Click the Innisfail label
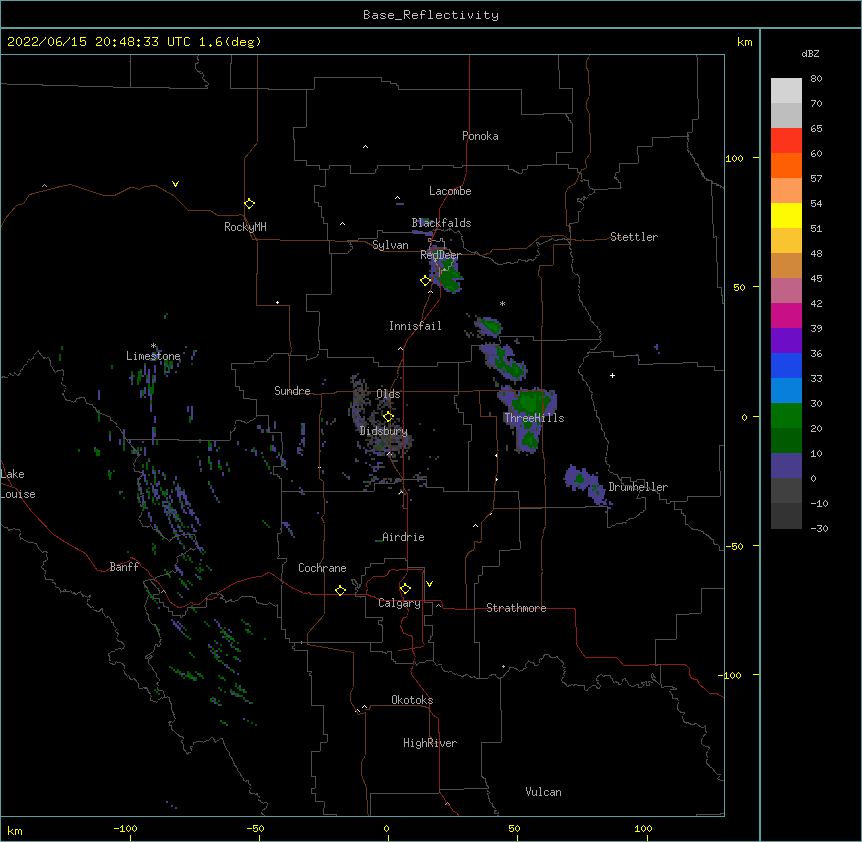The width and height of the screenshot is (862, 842). (415, 326)
